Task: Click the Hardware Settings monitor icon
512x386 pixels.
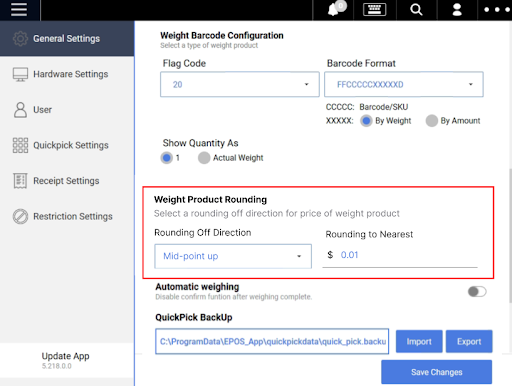Action: (x=20, y=74)
